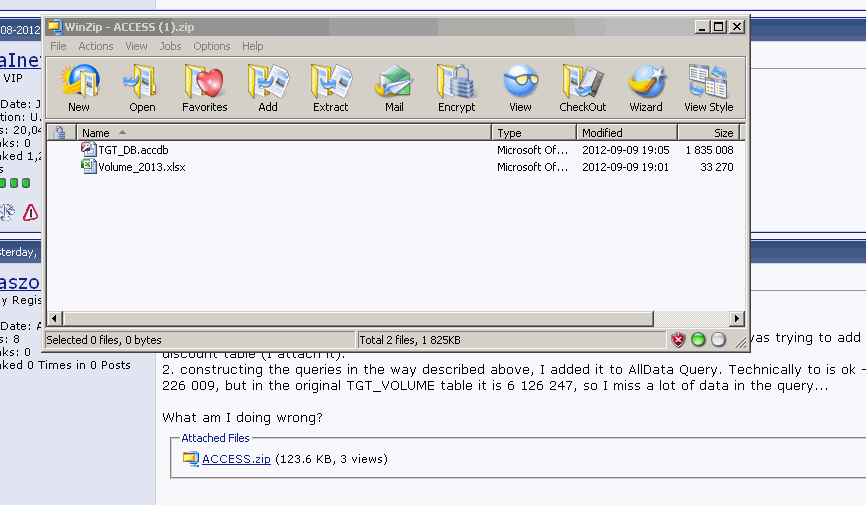Click the right arrow of horizontal scrollbar
The image size is (866, 505).
[x=737, y=318]
